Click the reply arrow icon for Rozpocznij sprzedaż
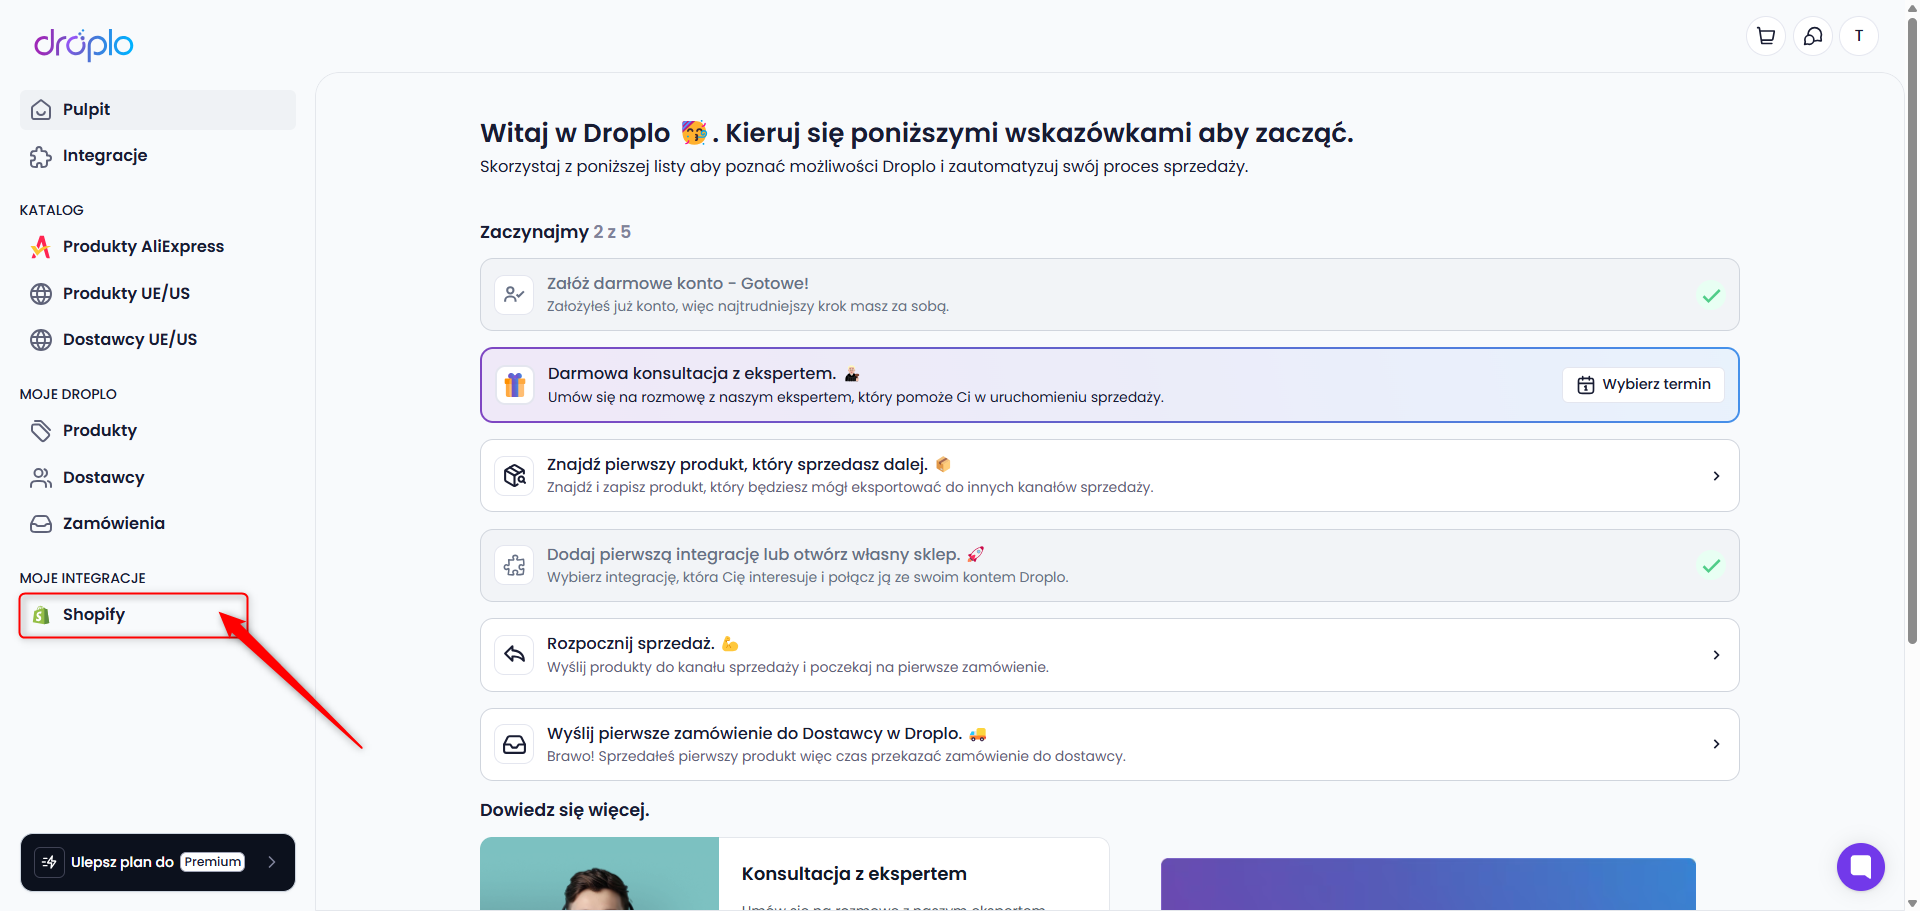 (x=515, y=655)
